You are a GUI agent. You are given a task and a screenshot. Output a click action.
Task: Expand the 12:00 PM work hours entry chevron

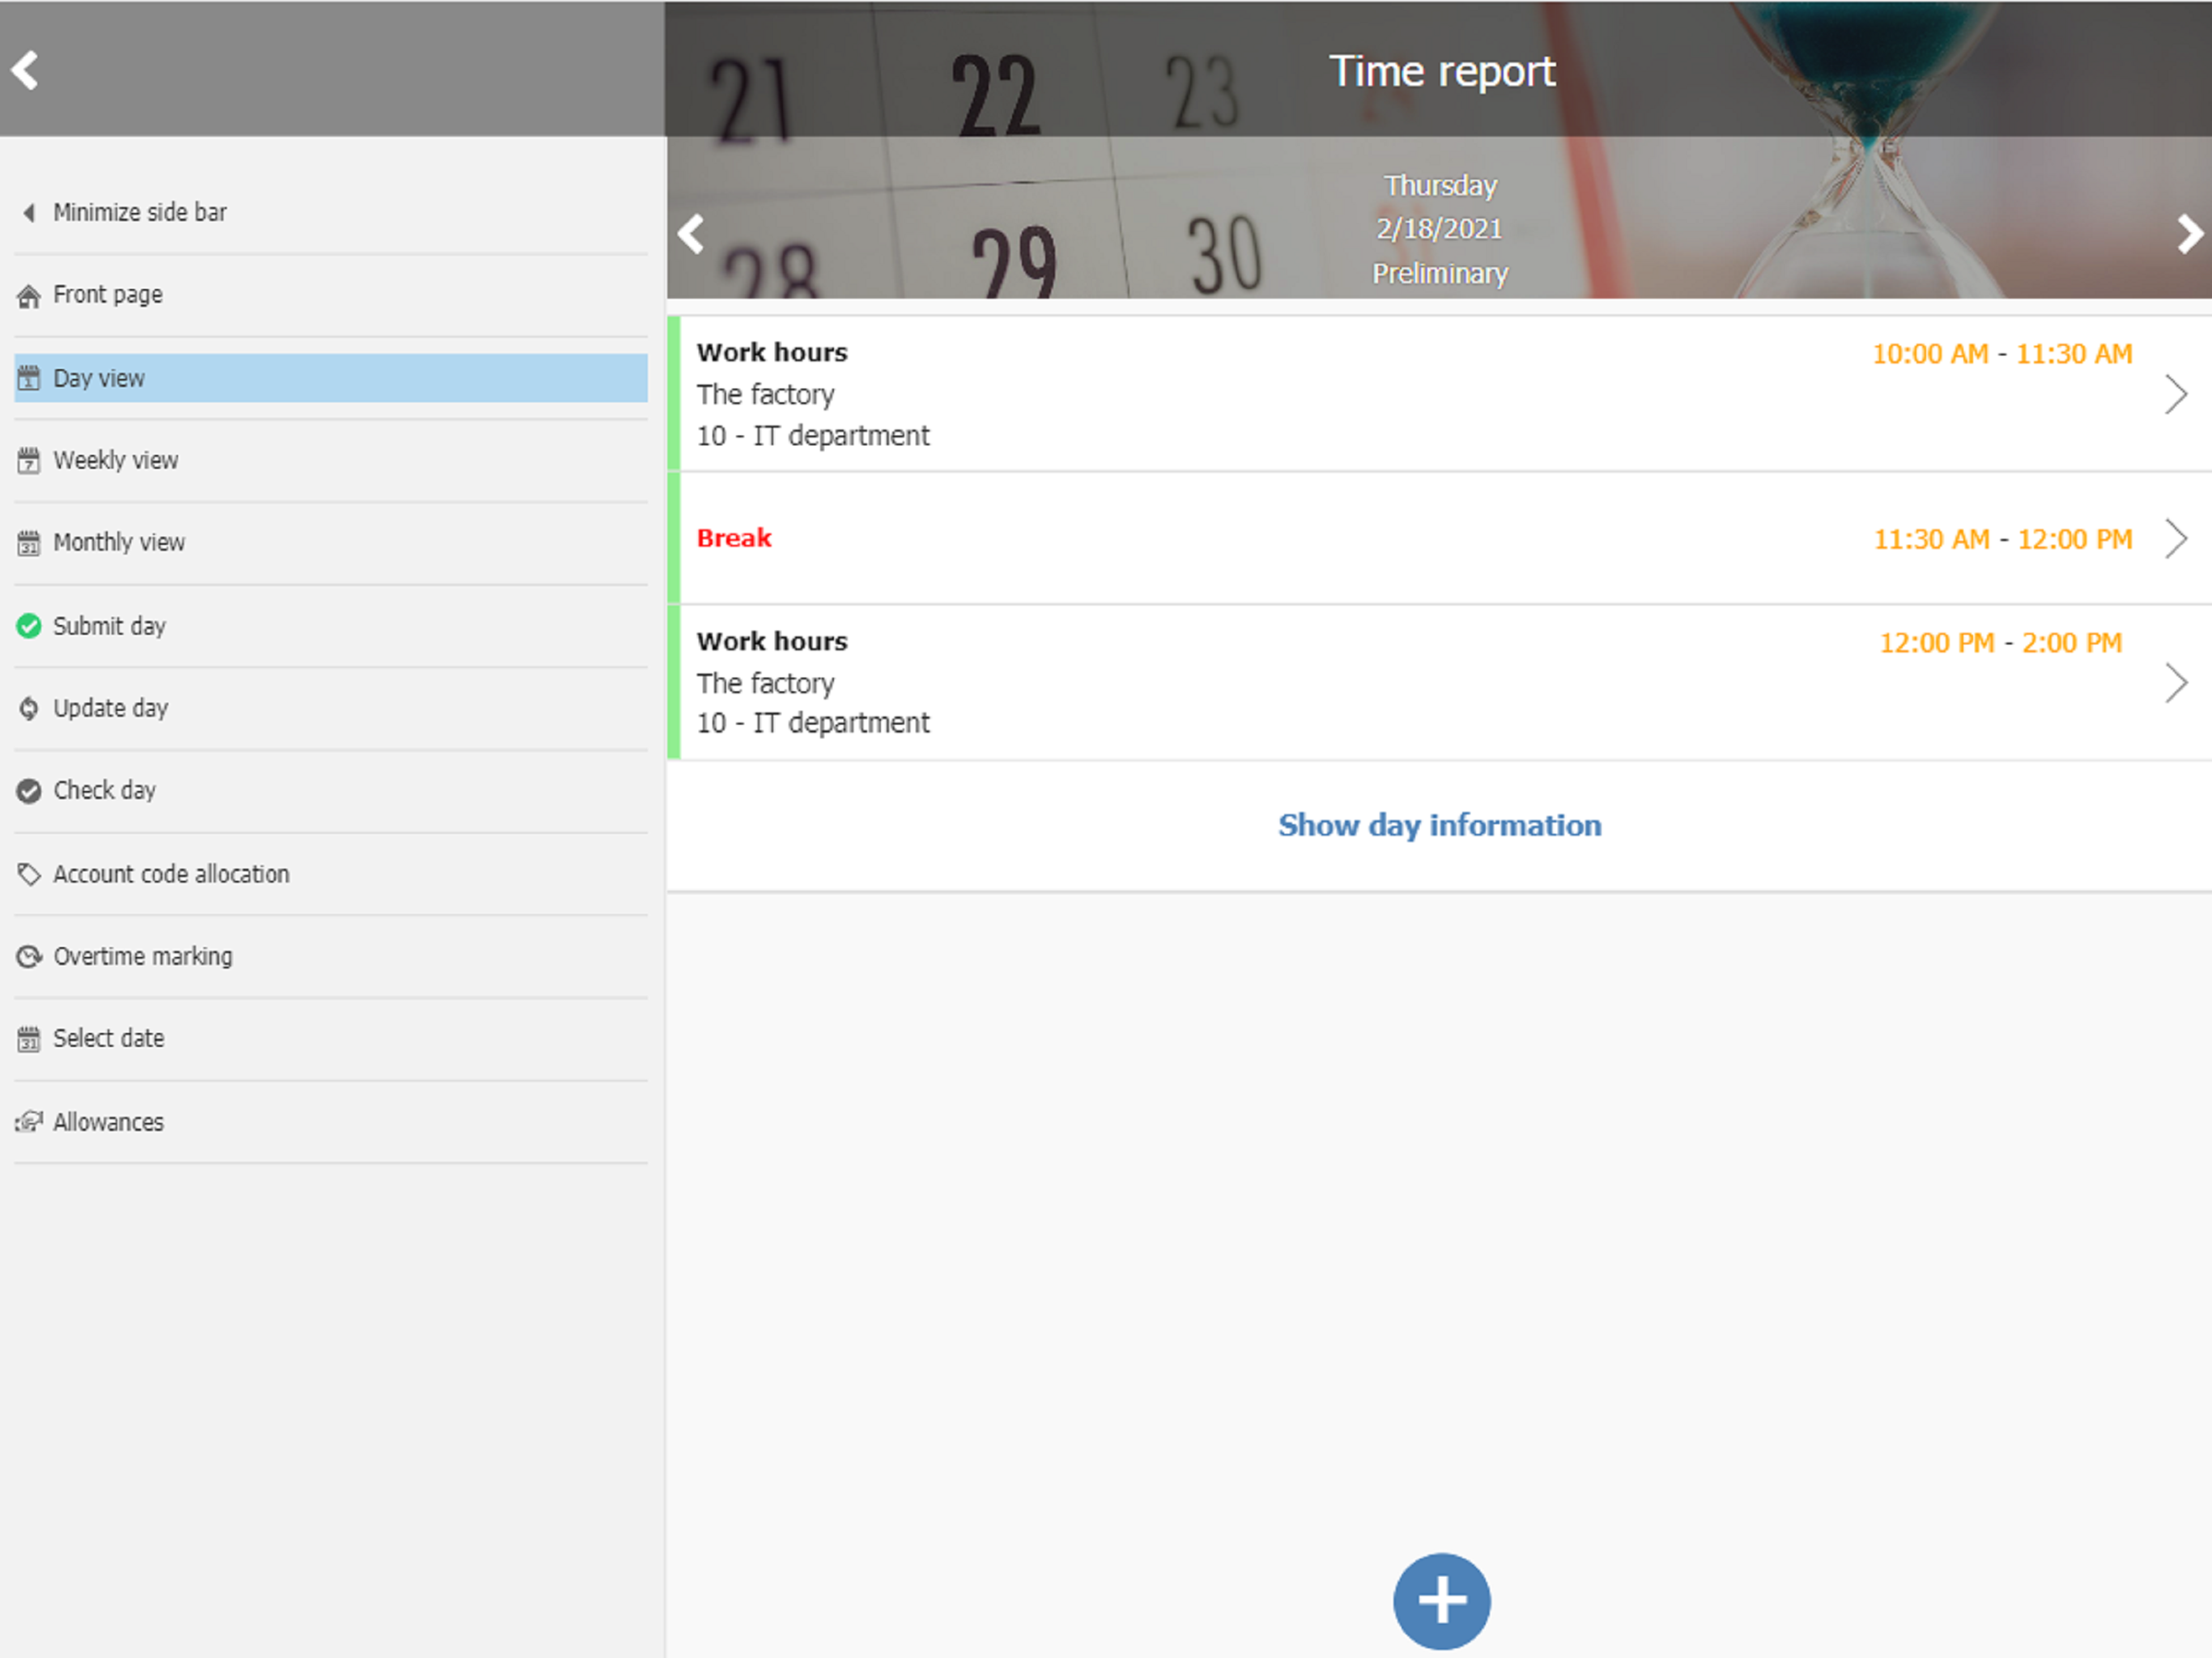point(2175,683)
